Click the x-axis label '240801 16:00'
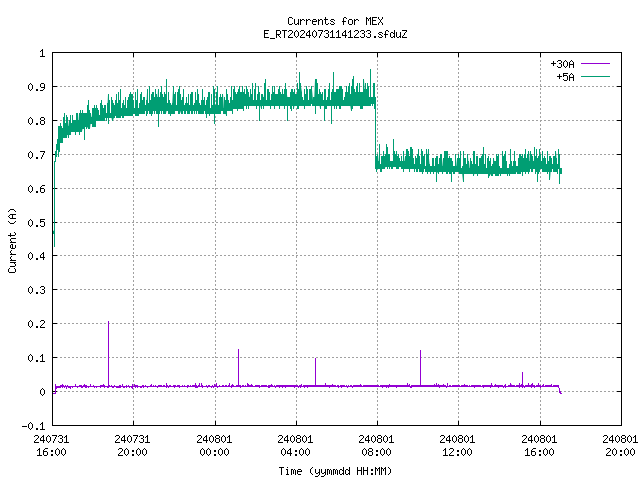 [539, 446]
